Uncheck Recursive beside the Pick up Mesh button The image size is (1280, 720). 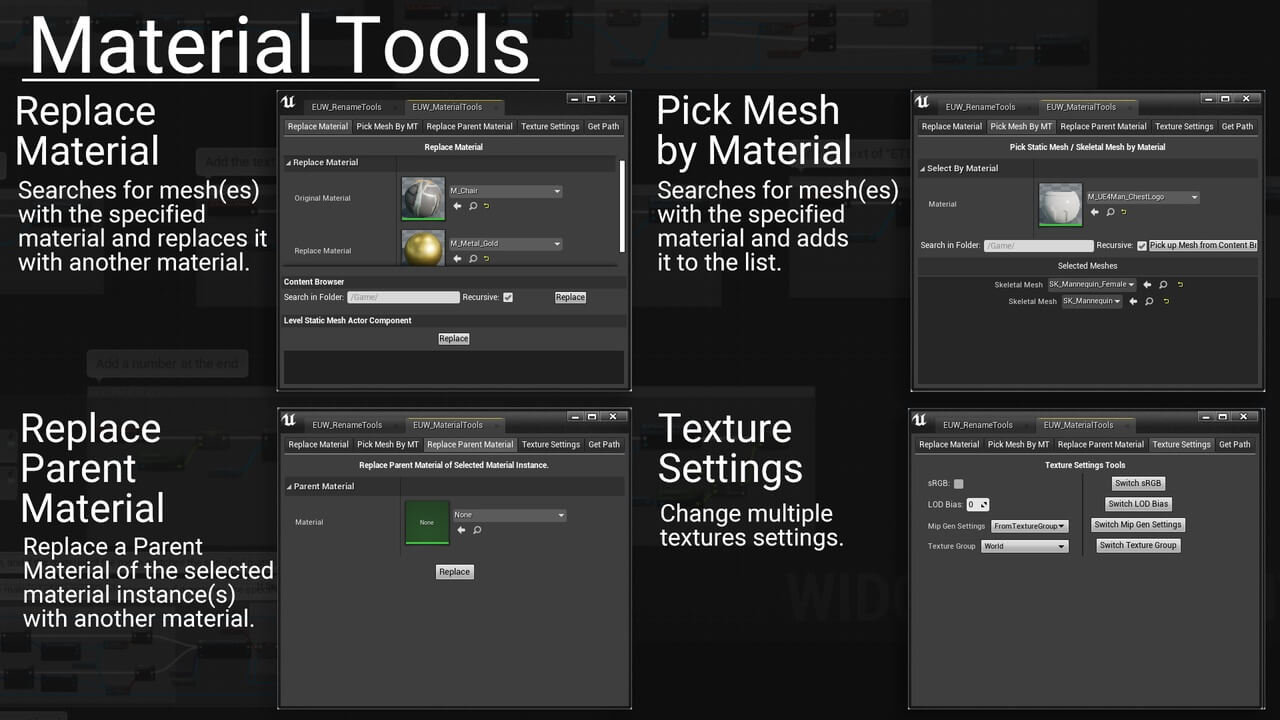(1142, 246)
